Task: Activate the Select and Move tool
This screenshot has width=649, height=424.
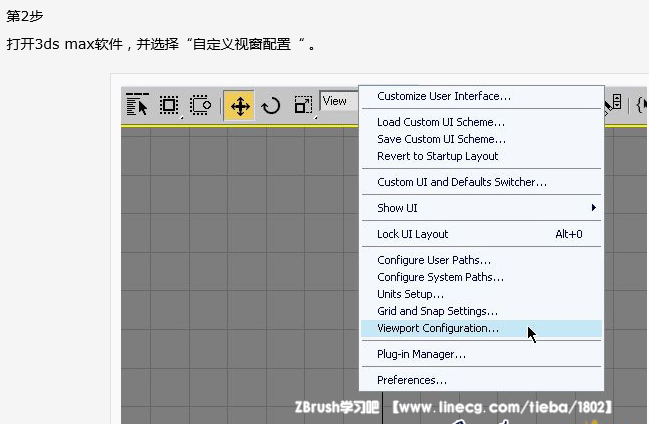Action: [239, 106]
